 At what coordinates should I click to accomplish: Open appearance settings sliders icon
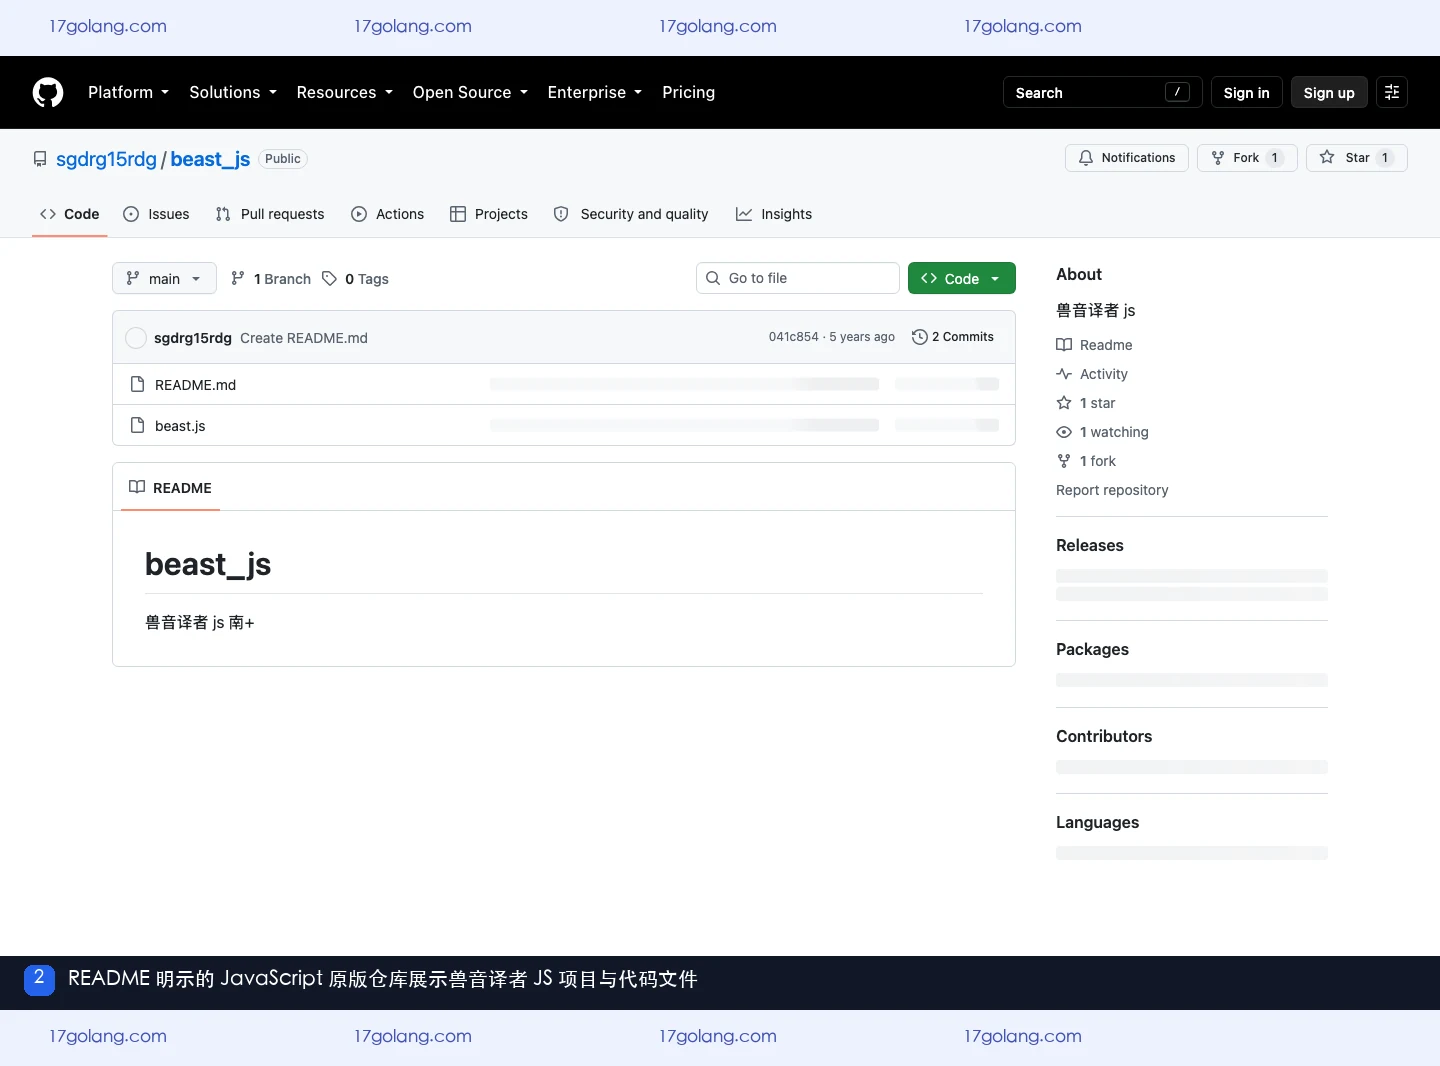pos(1392,92)
